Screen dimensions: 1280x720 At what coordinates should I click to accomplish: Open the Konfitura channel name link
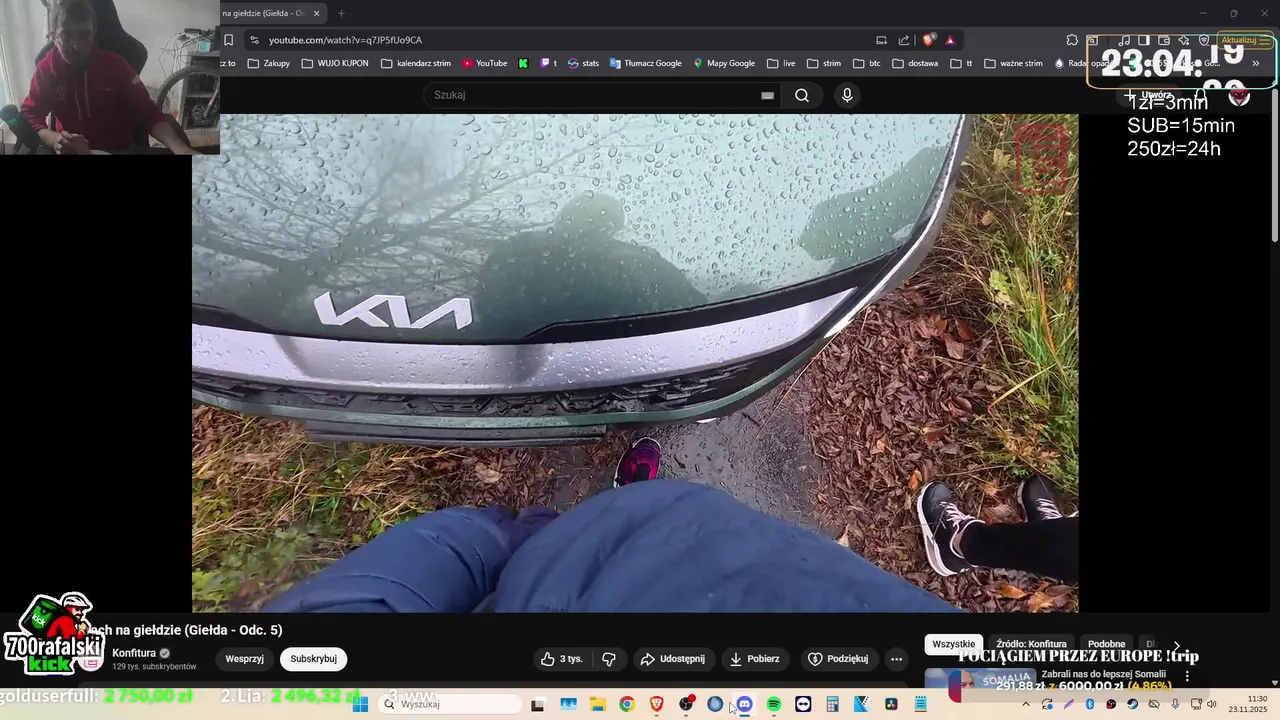134,653
